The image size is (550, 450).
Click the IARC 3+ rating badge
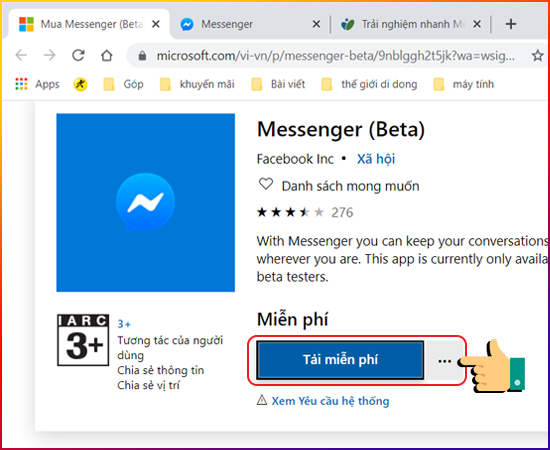tap(83, 340)
